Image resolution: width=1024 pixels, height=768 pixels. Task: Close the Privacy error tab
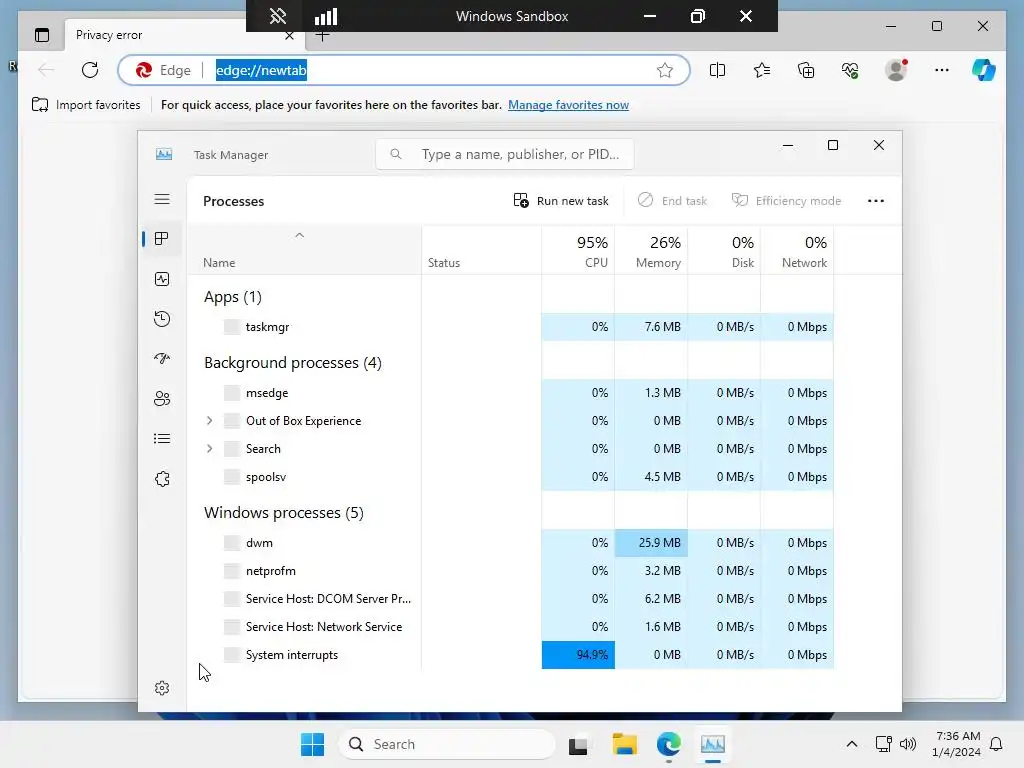[x=289, y=36]
